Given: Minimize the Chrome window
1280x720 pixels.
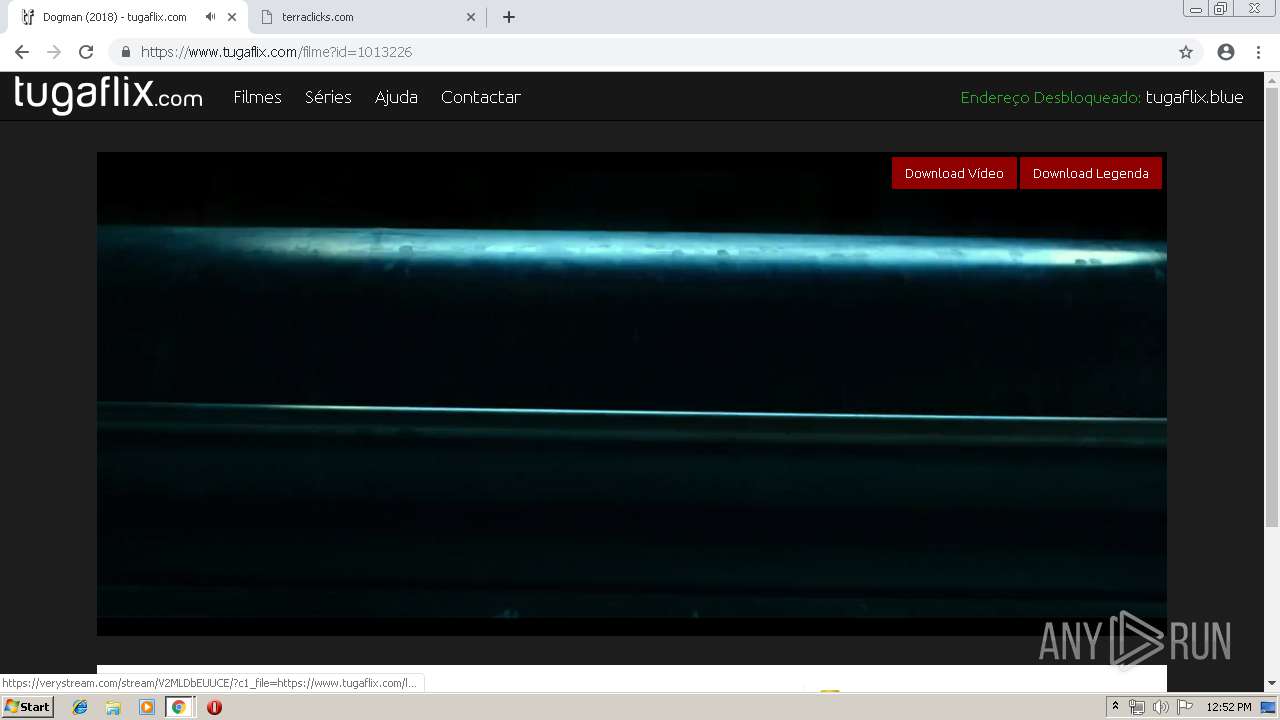Looking at the screenshot, I should tap(1195, 9).
